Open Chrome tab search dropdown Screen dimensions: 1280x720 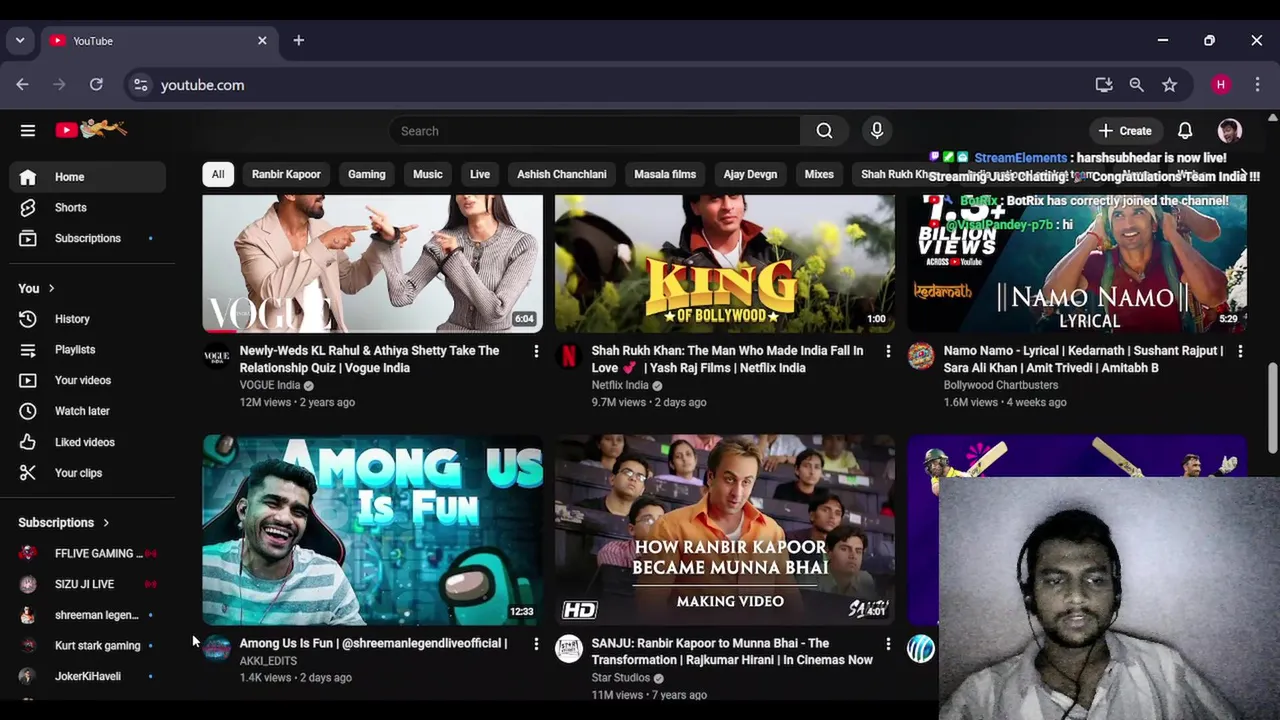(x=20, y=41)
